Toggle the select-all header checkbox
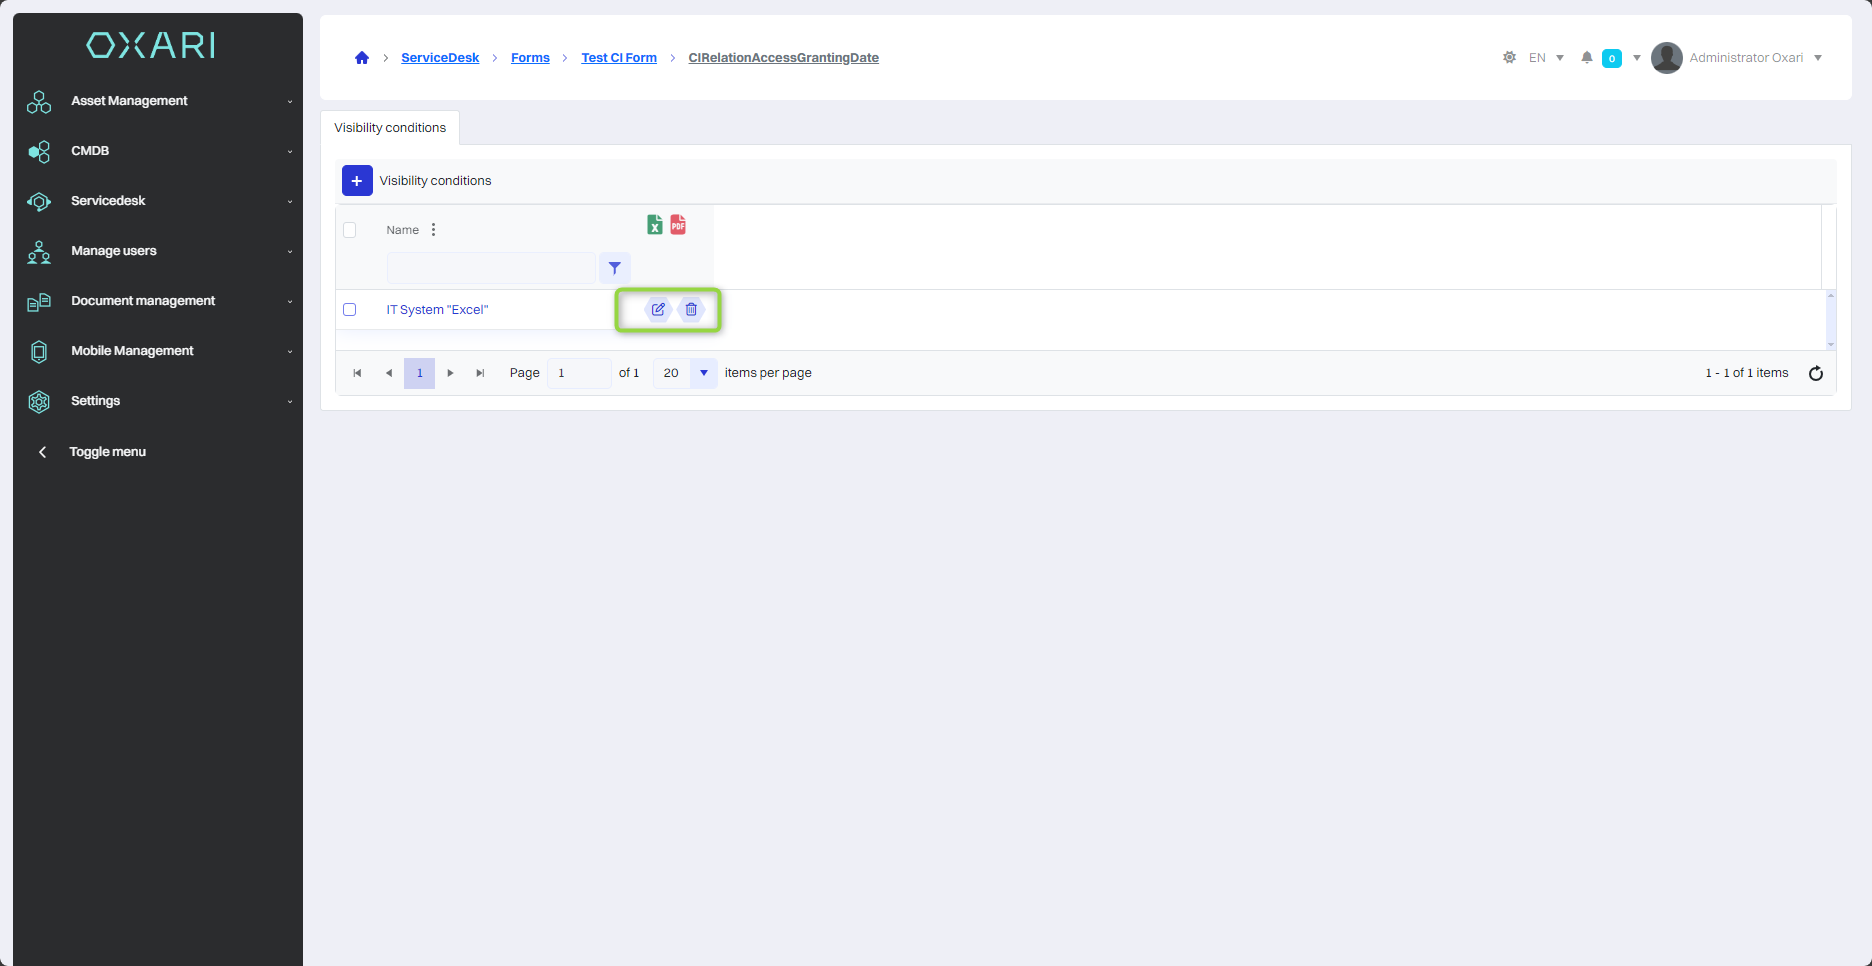Viewport: 1872px width, 966px height. click(x=350, y=230)
